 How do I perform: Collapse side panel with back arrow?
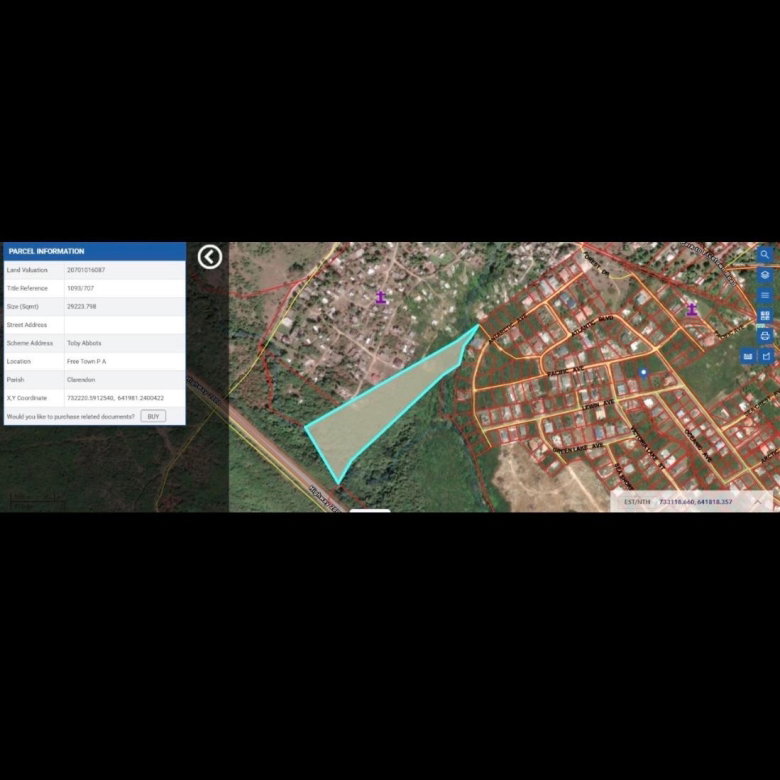pyautogui.click(x=209, y=257)
